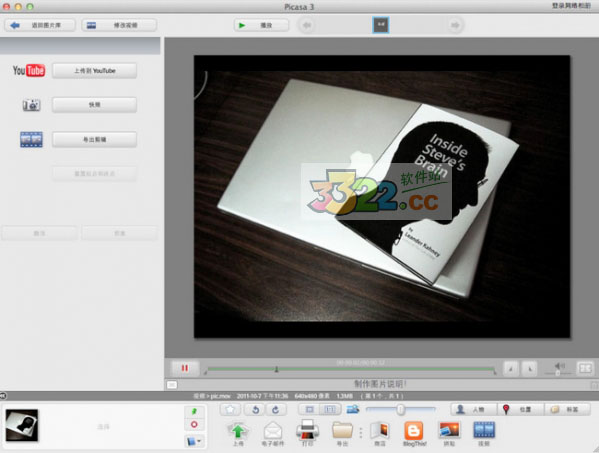
Task: Open the add-to-album dropdown in tray
Action: click(x=194, y=442)
